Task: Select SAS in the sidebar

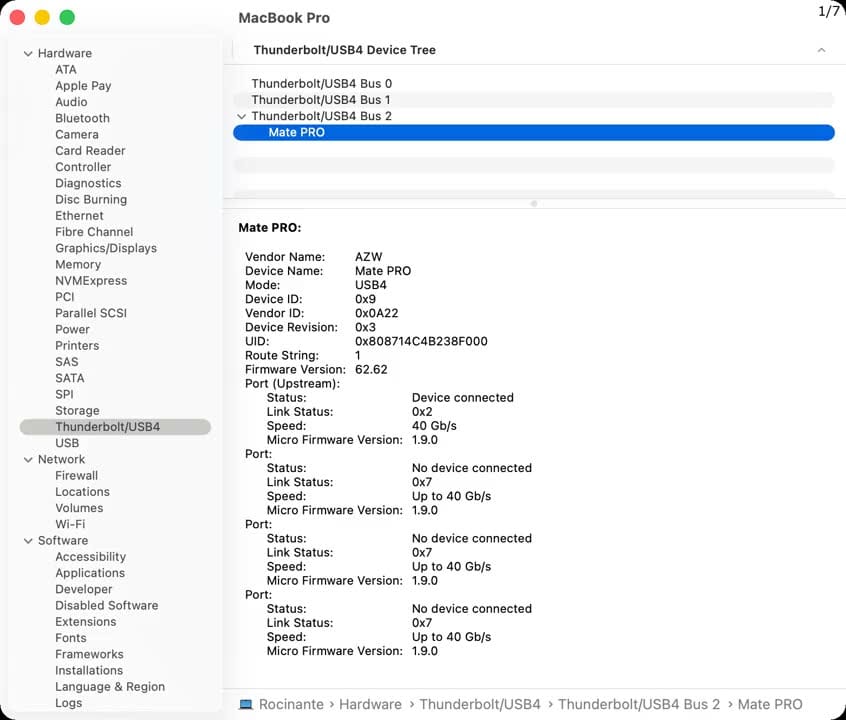Action: [x=67, y=362]
